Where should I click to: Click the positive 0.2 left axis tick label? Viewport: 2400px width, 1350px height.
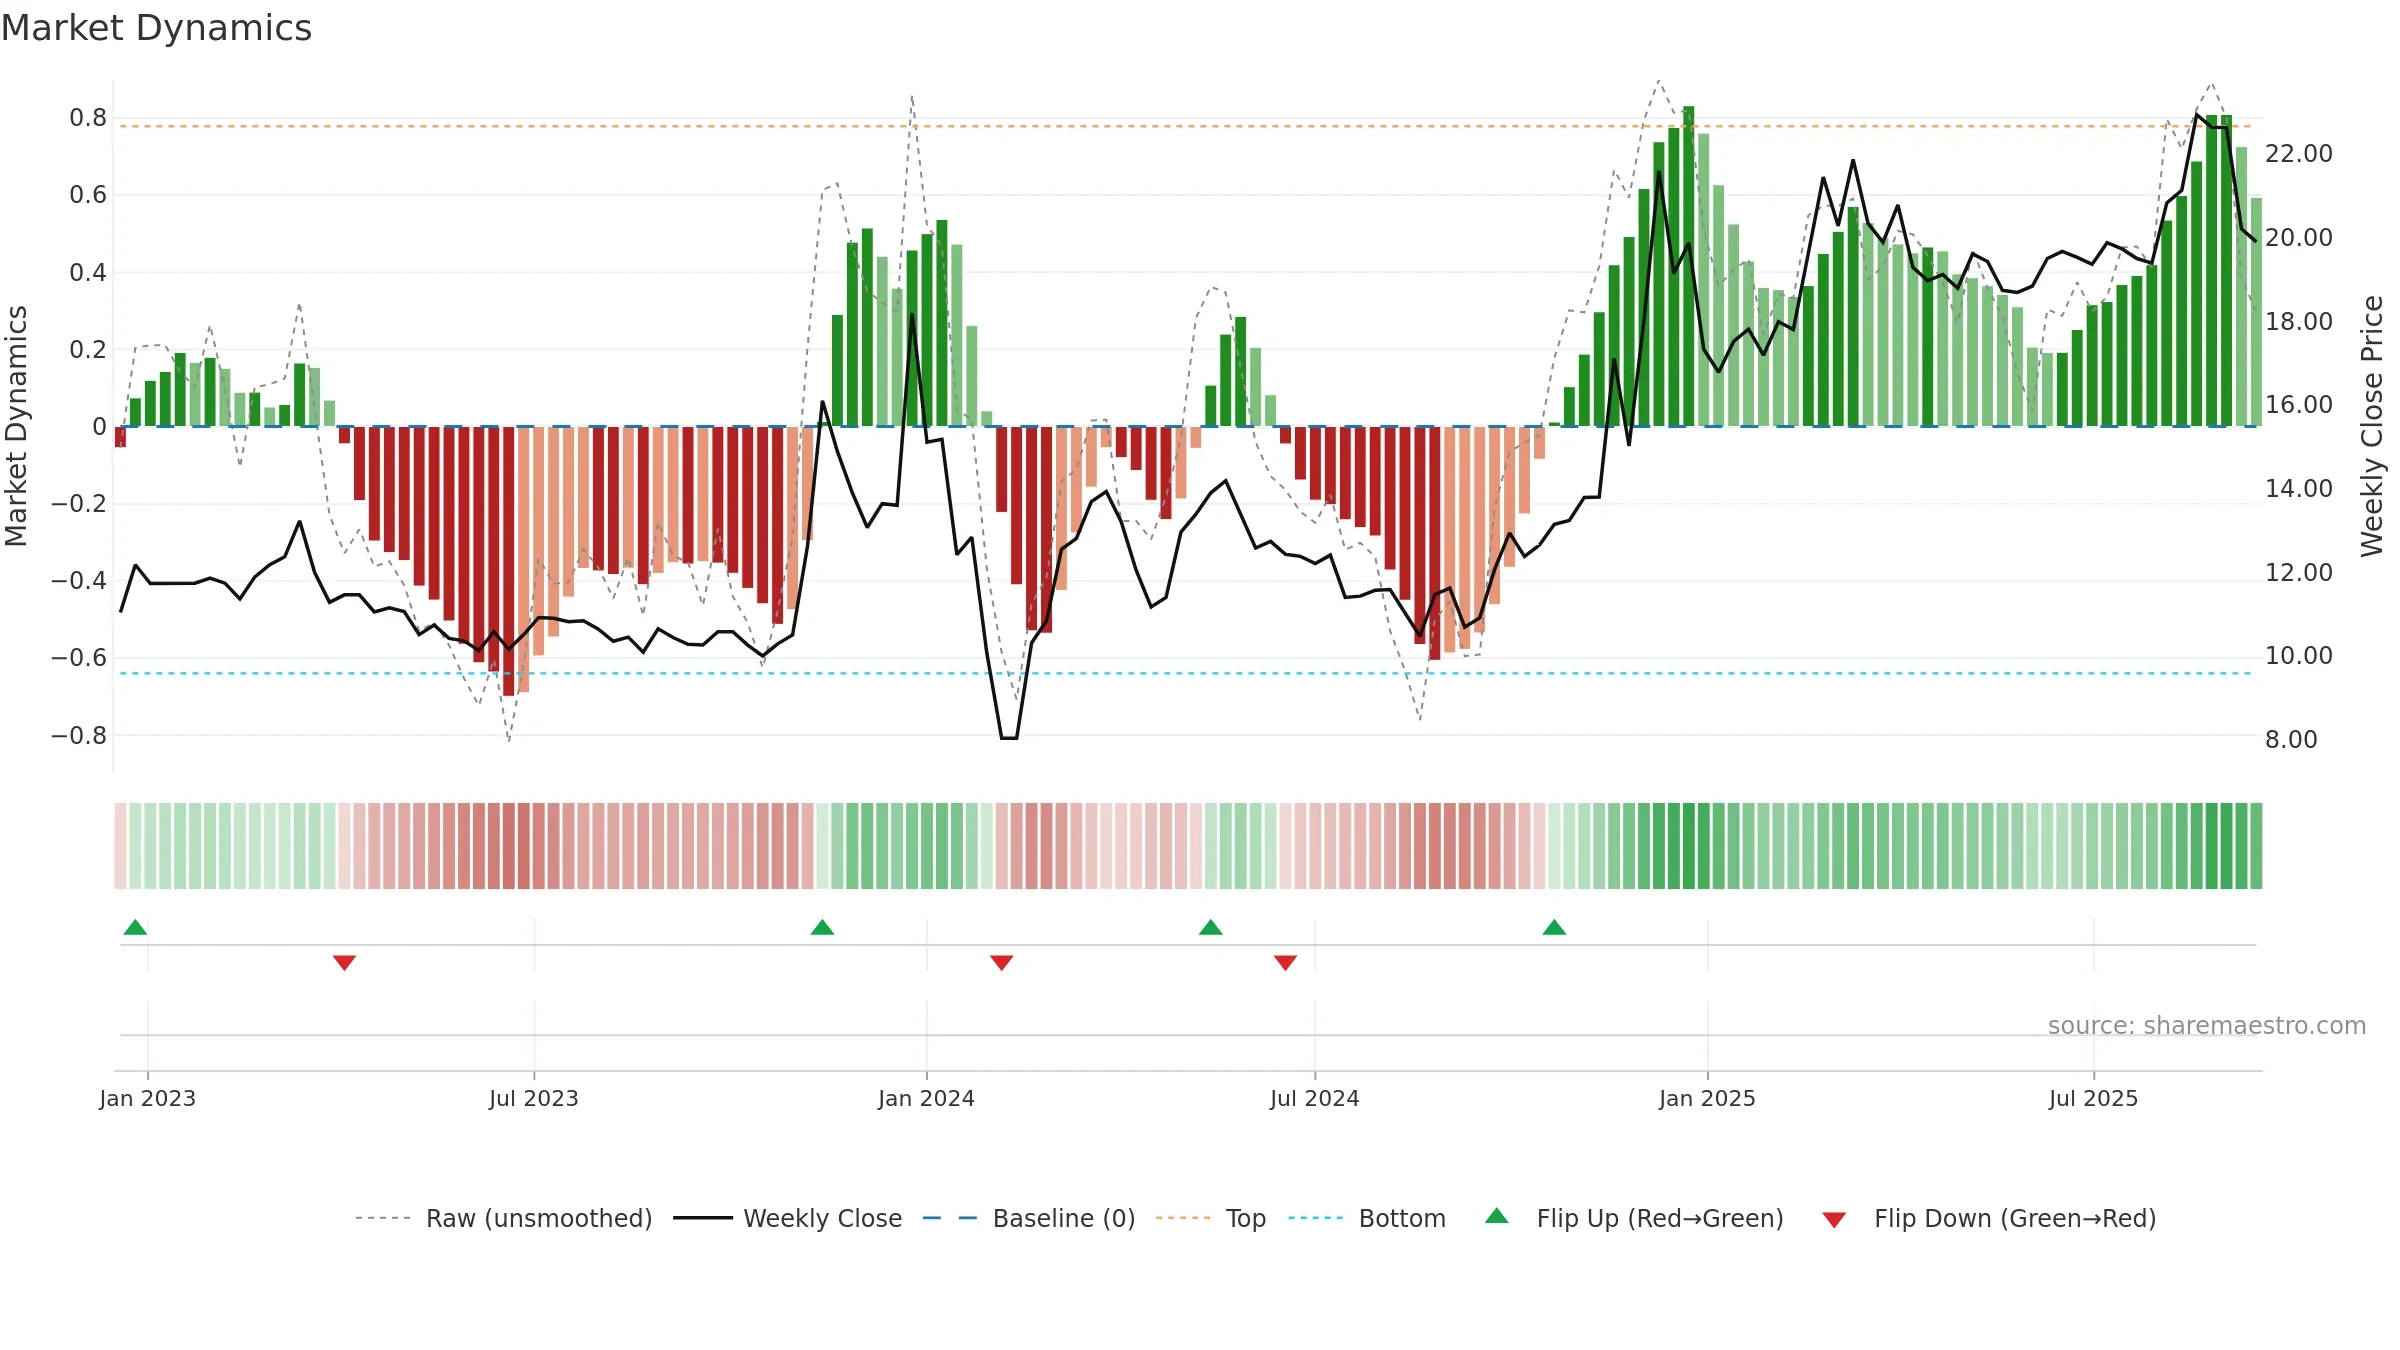click(88, 349)
